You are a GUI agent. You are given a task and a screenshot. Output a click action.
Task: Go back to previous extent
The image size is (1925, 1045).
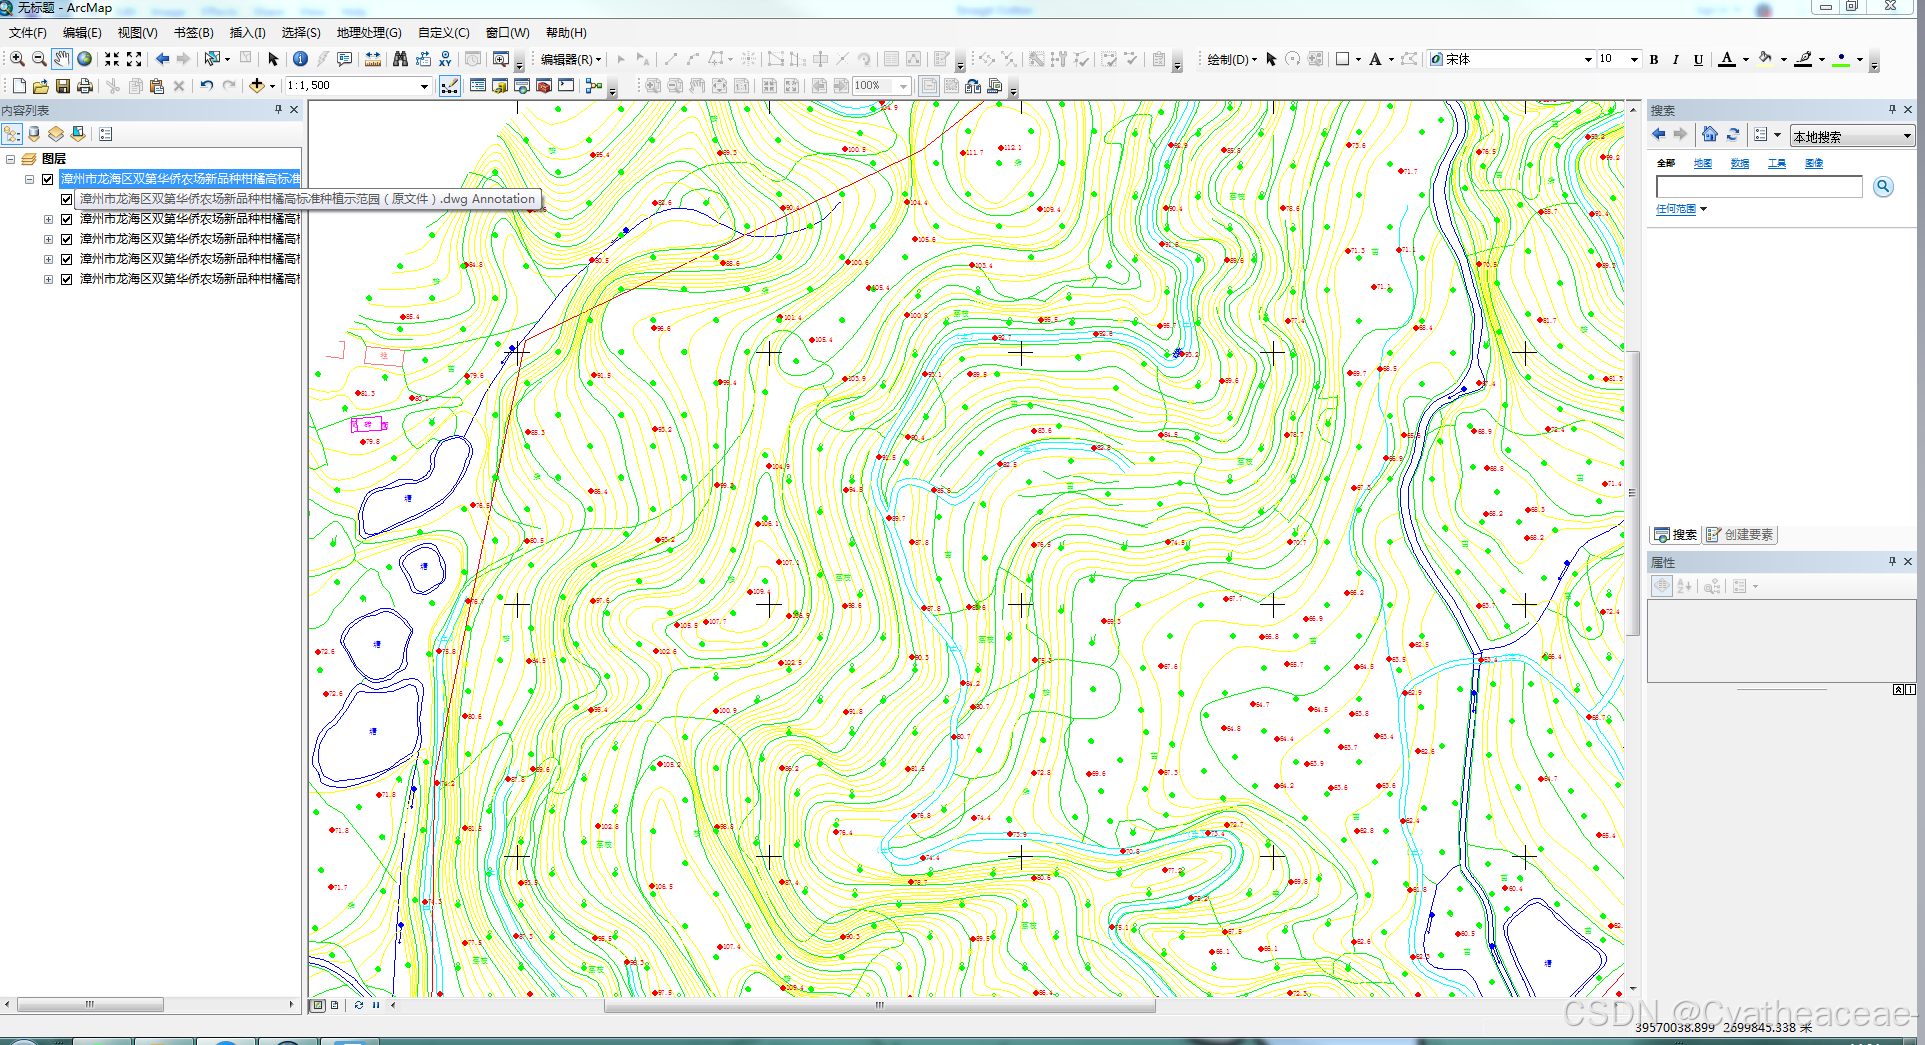point(162,59)
